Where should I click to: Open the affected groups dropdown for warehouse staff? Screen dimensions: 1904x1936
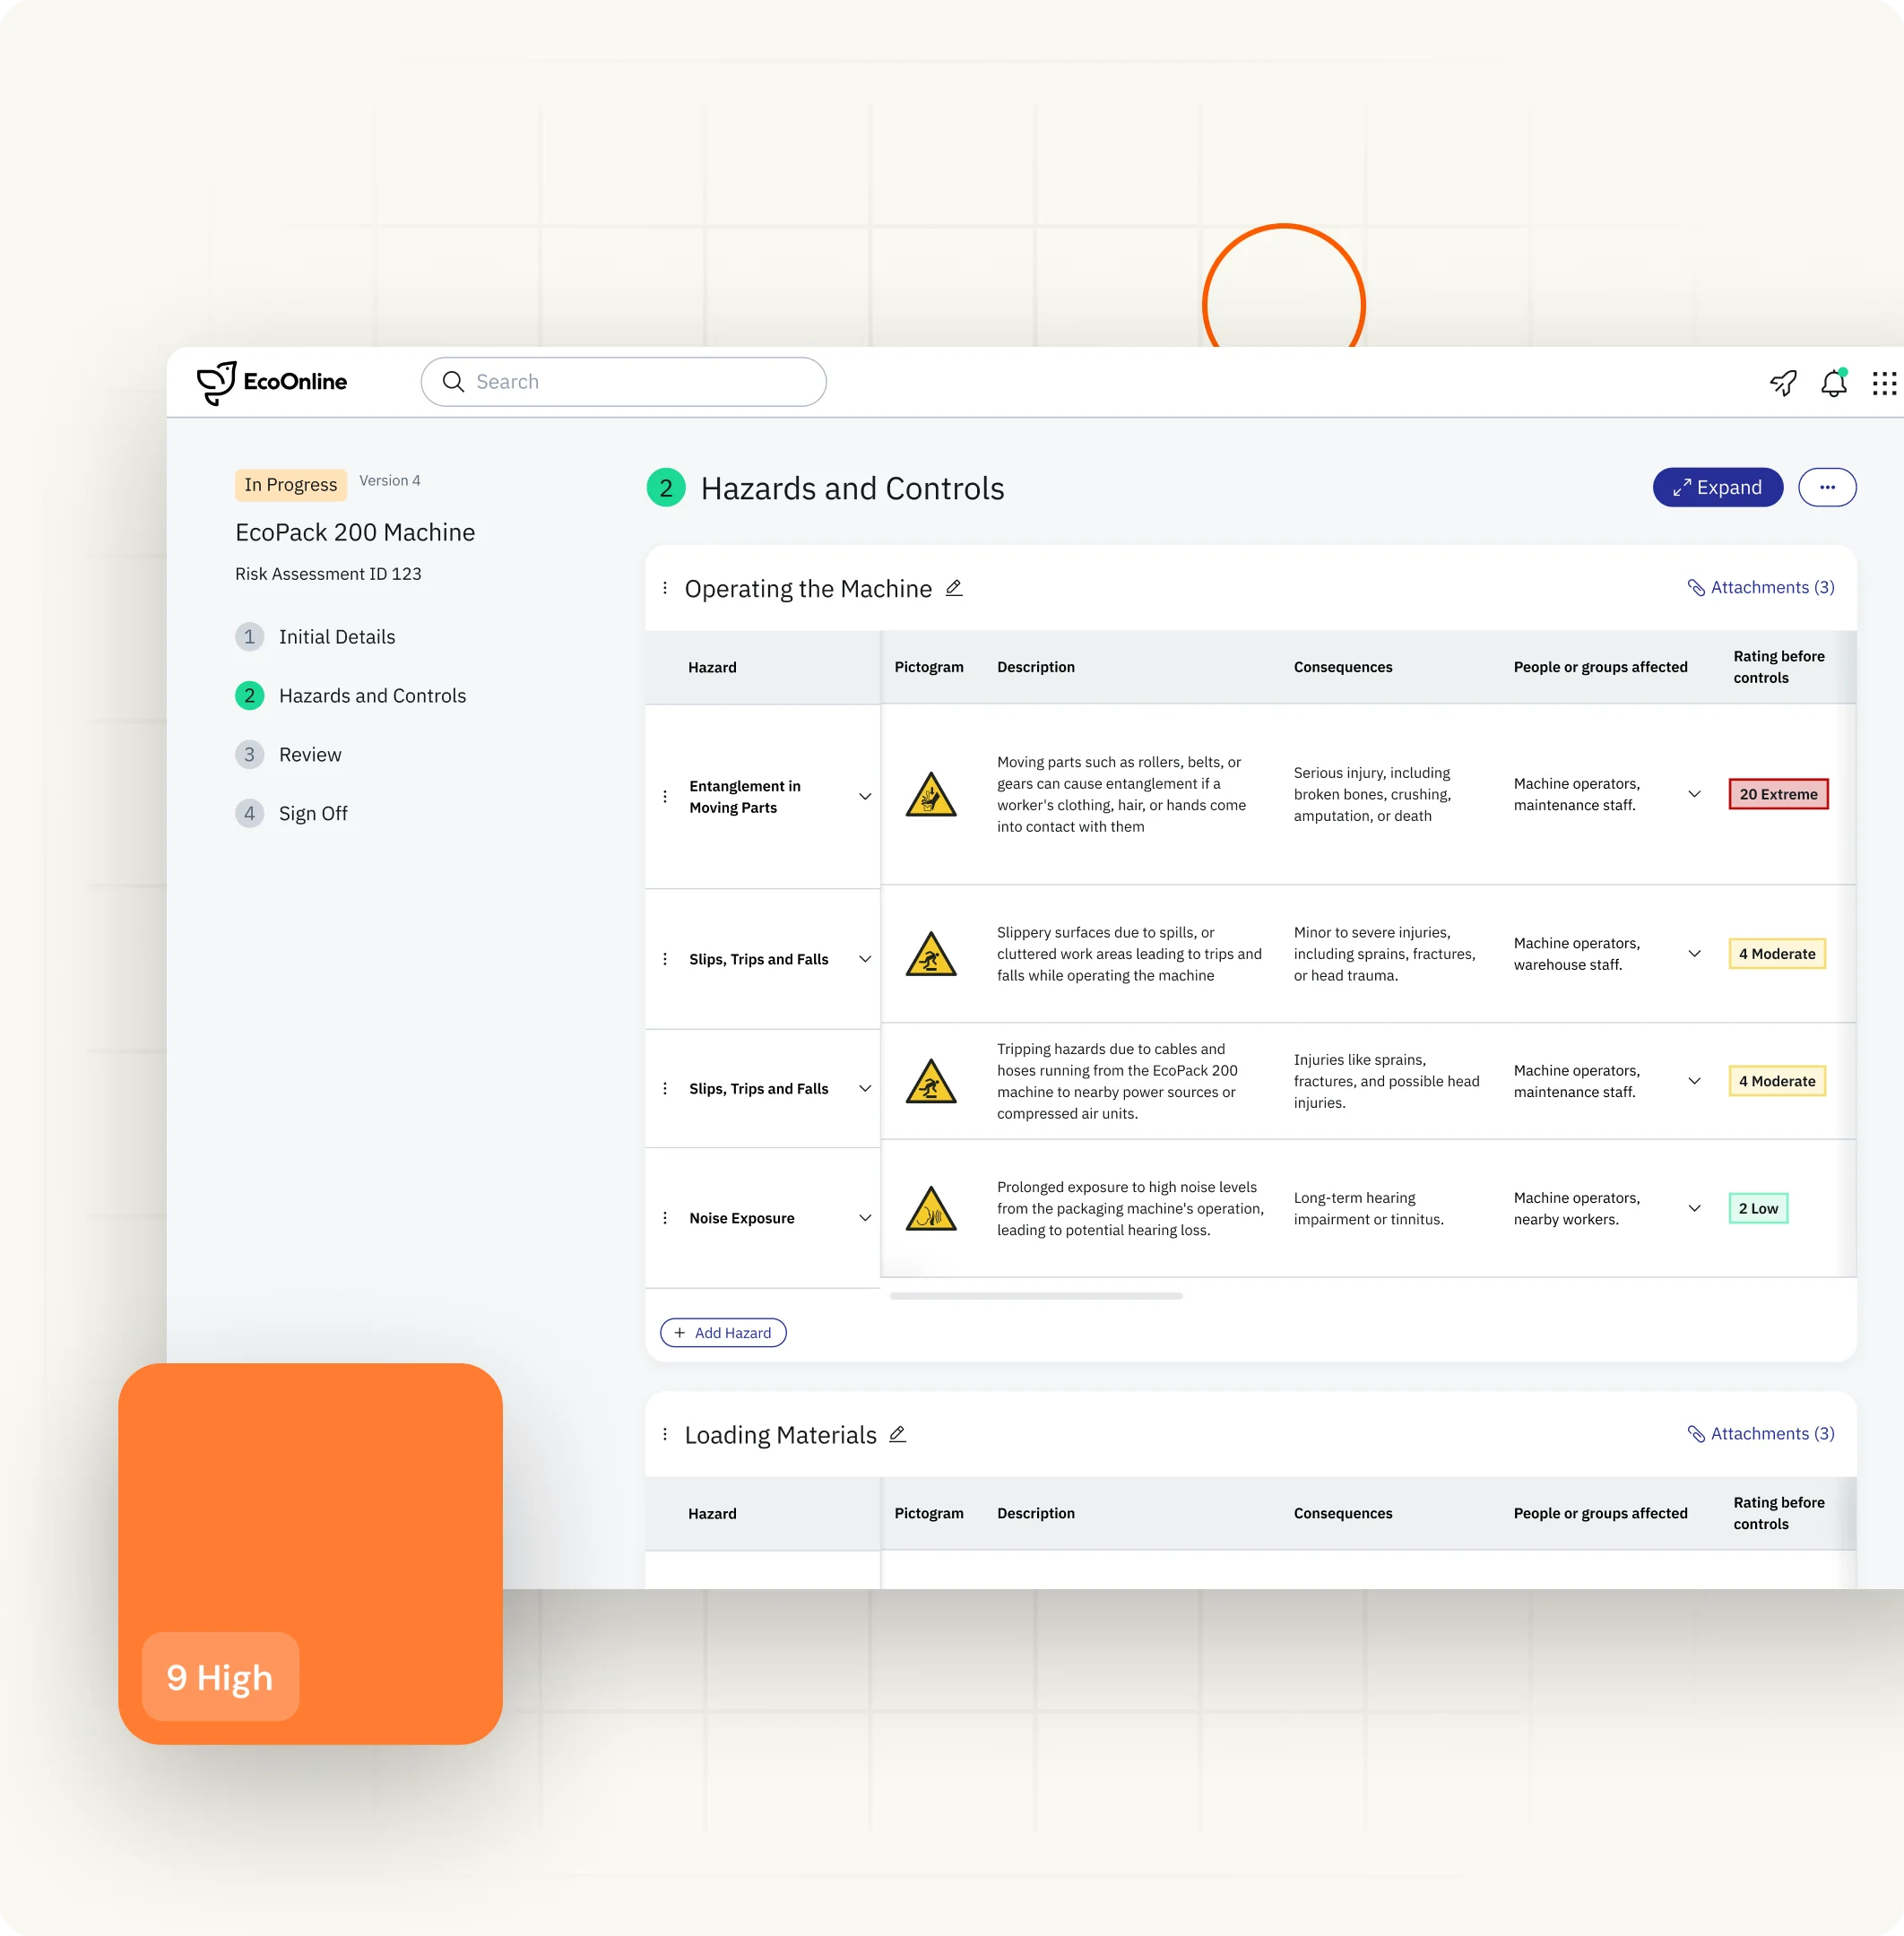coord(1694,953)
